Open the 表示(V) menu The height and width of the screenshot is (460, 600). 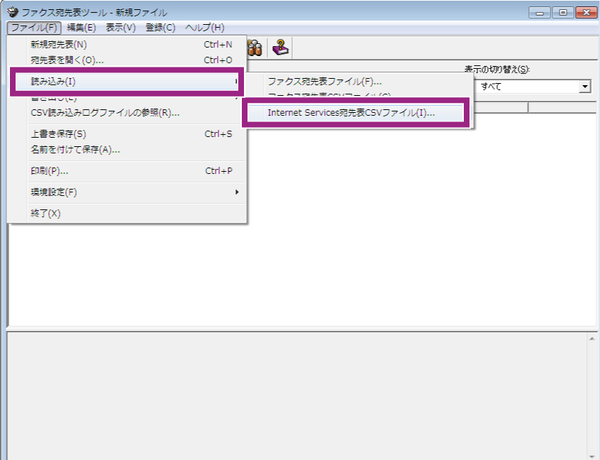coord(121,27)
